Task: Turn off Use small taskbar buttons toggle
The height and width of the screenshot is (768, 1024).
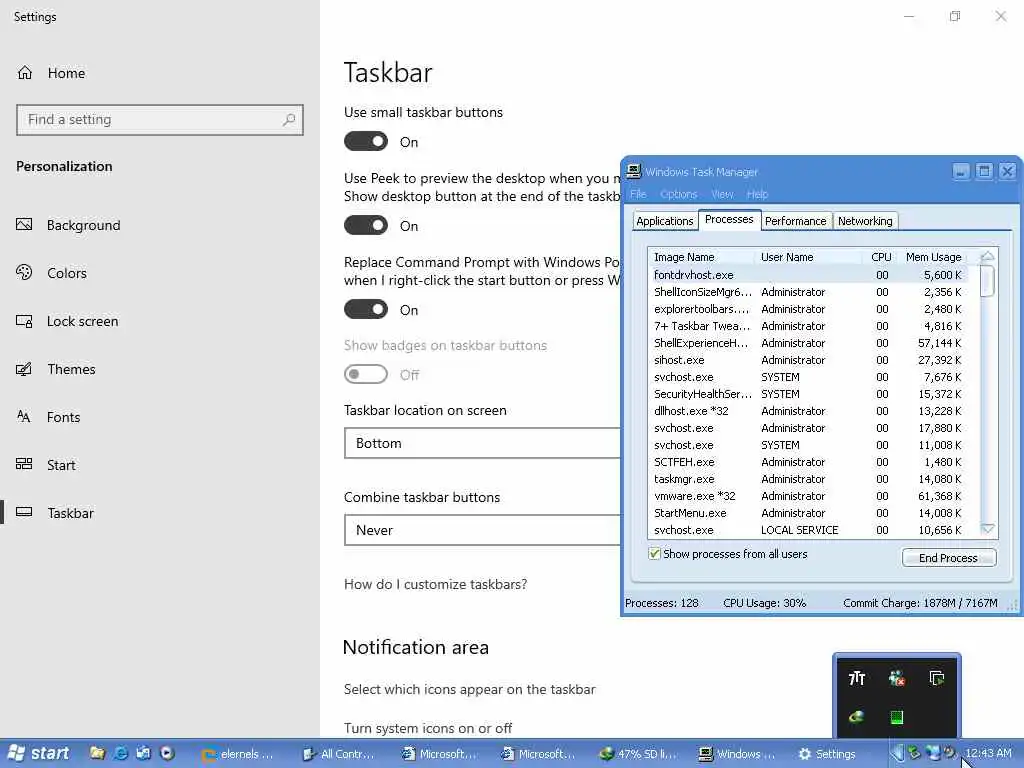Action: tap(366, 142)
